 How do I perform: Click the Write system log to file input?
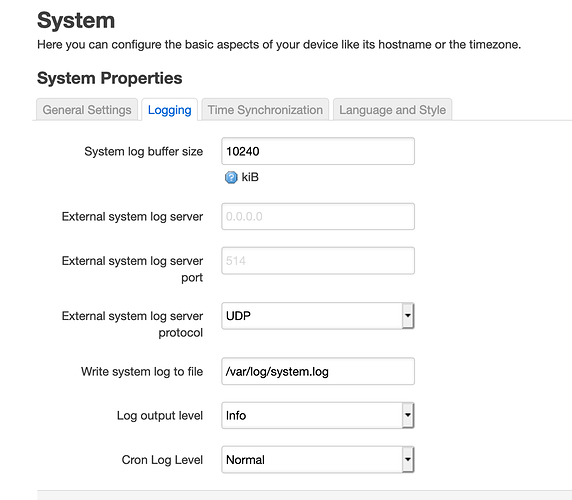pyautogui.click(x=318, y=371)
